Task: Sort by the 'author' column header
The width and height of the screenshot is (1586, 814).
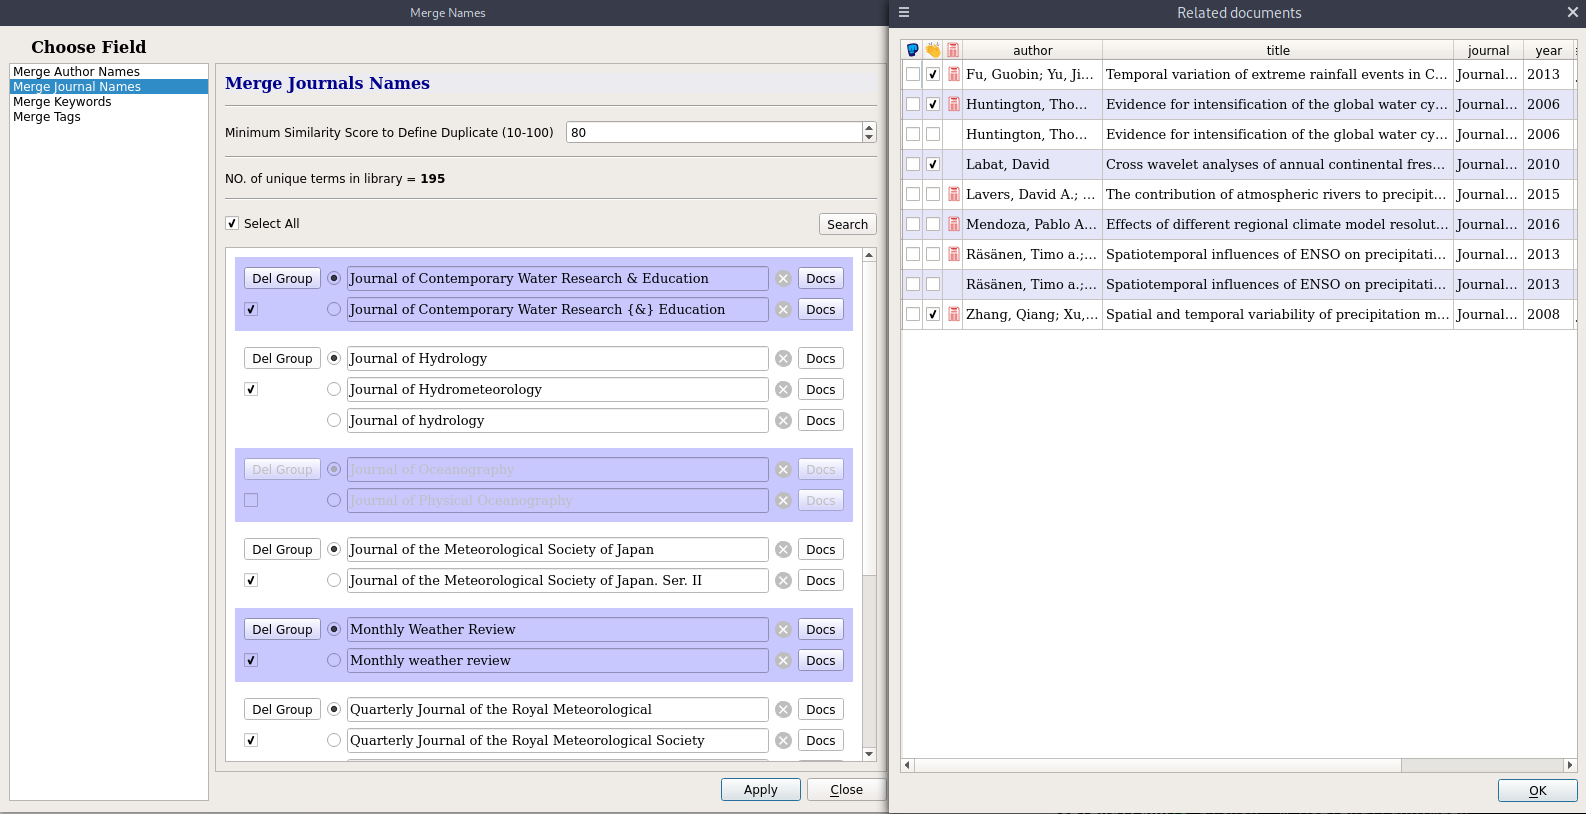Action: 1033,50
